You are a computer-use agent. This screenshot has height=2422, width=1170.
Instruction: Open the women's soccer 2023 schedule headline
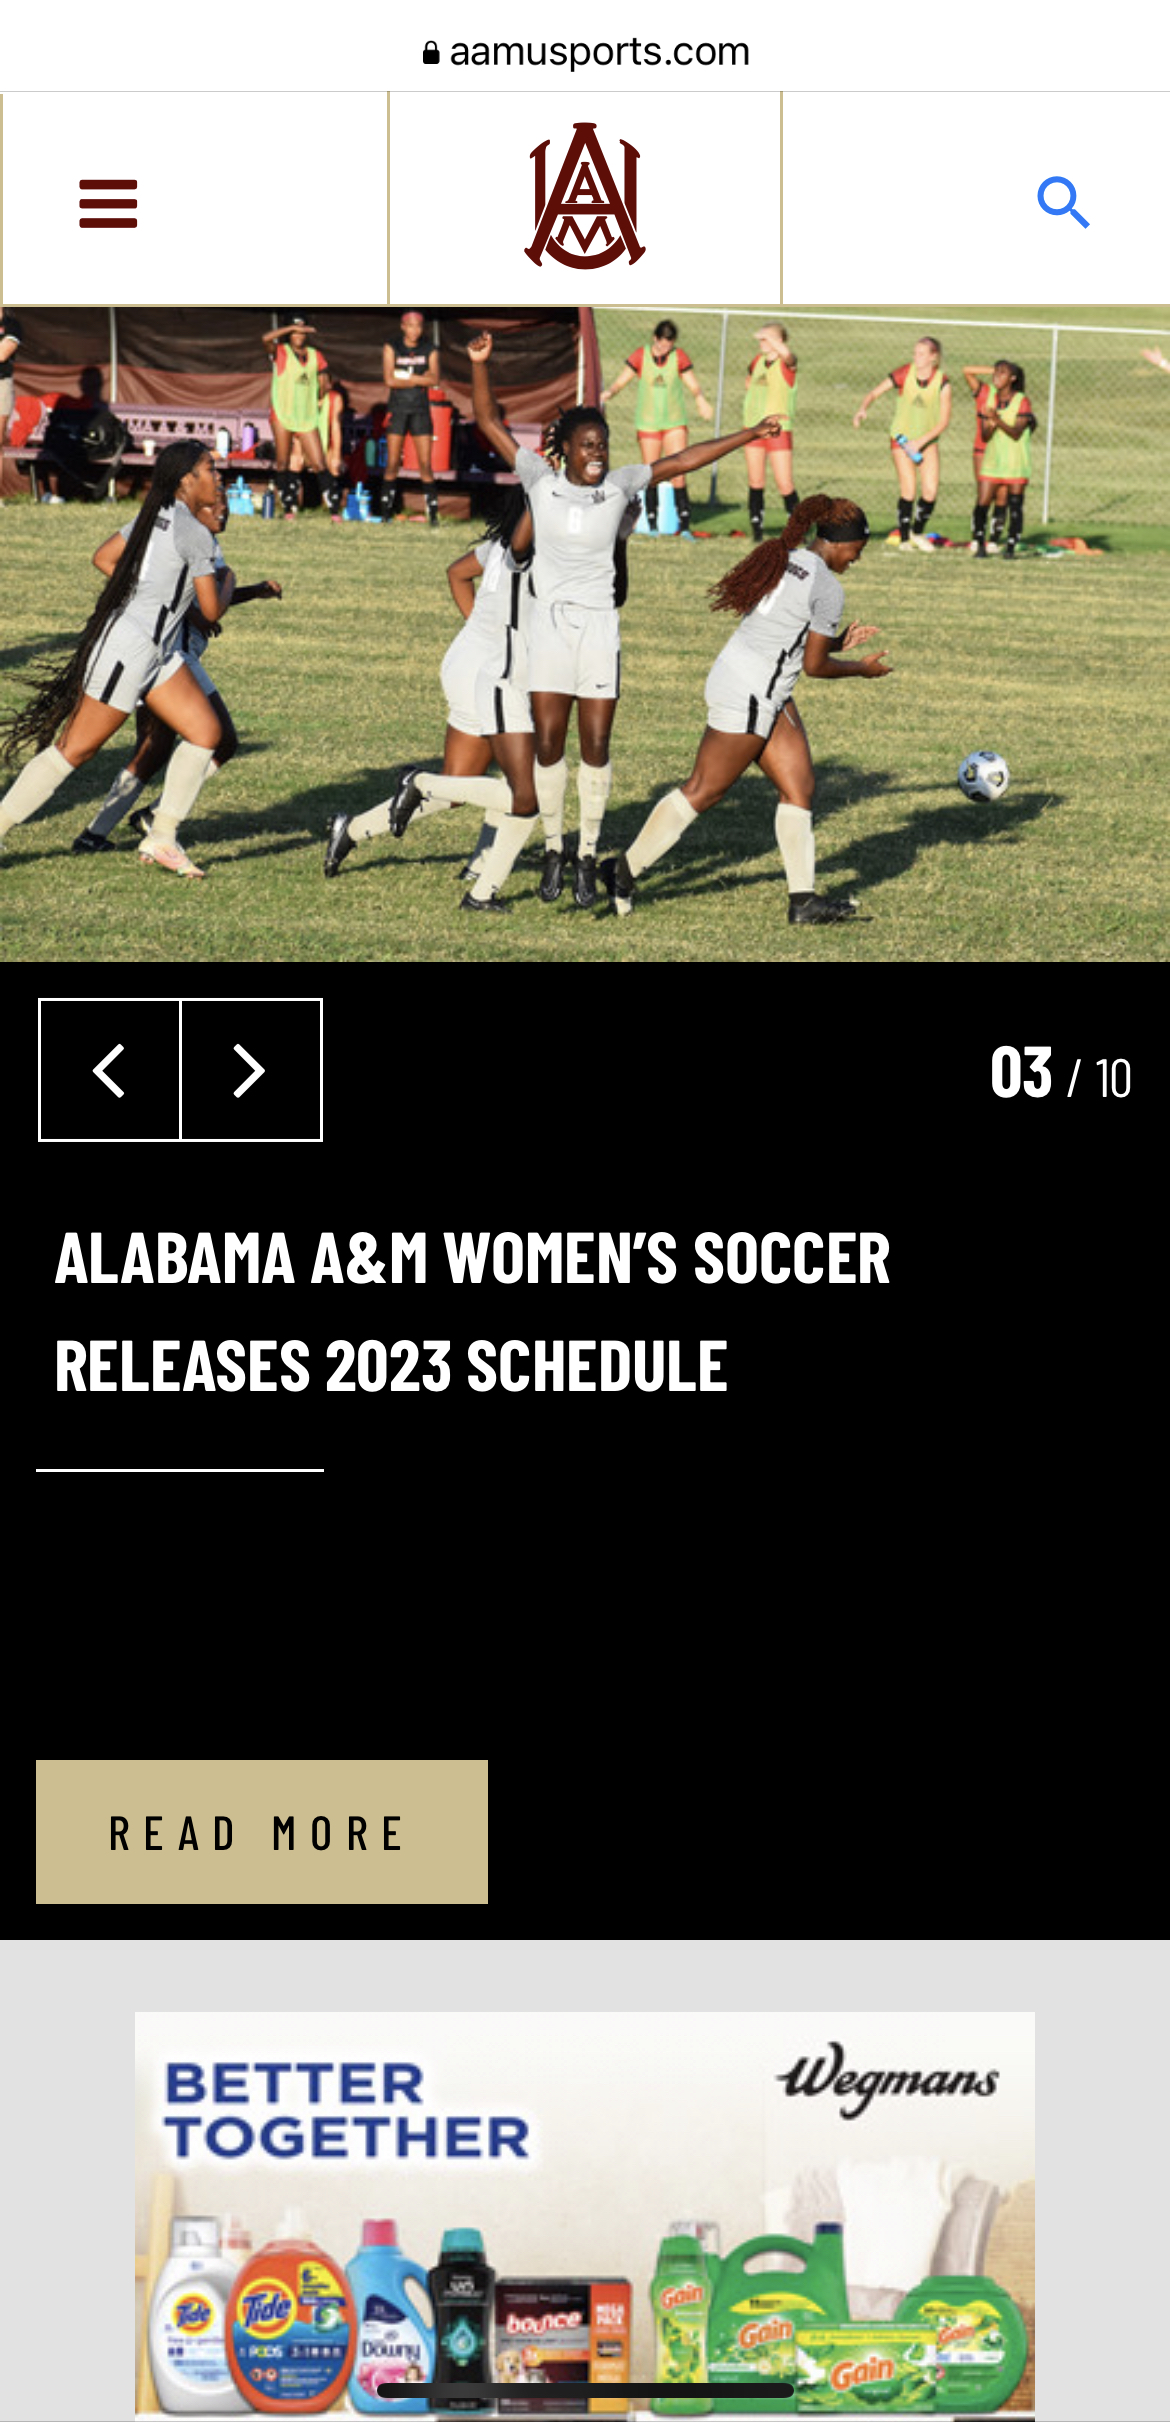472,1311
